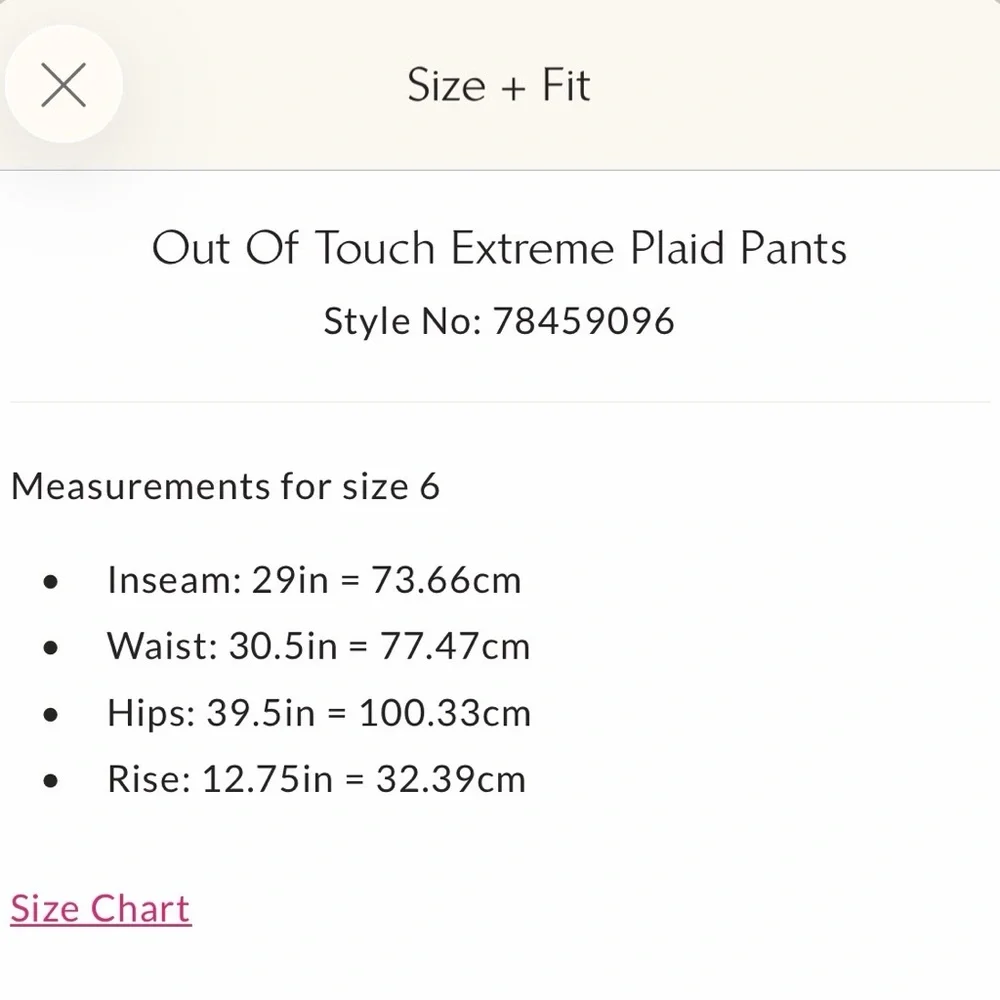Select the Waist: 30.5in measurement line
The image size is (1000, 1000).
pos(318,646)
